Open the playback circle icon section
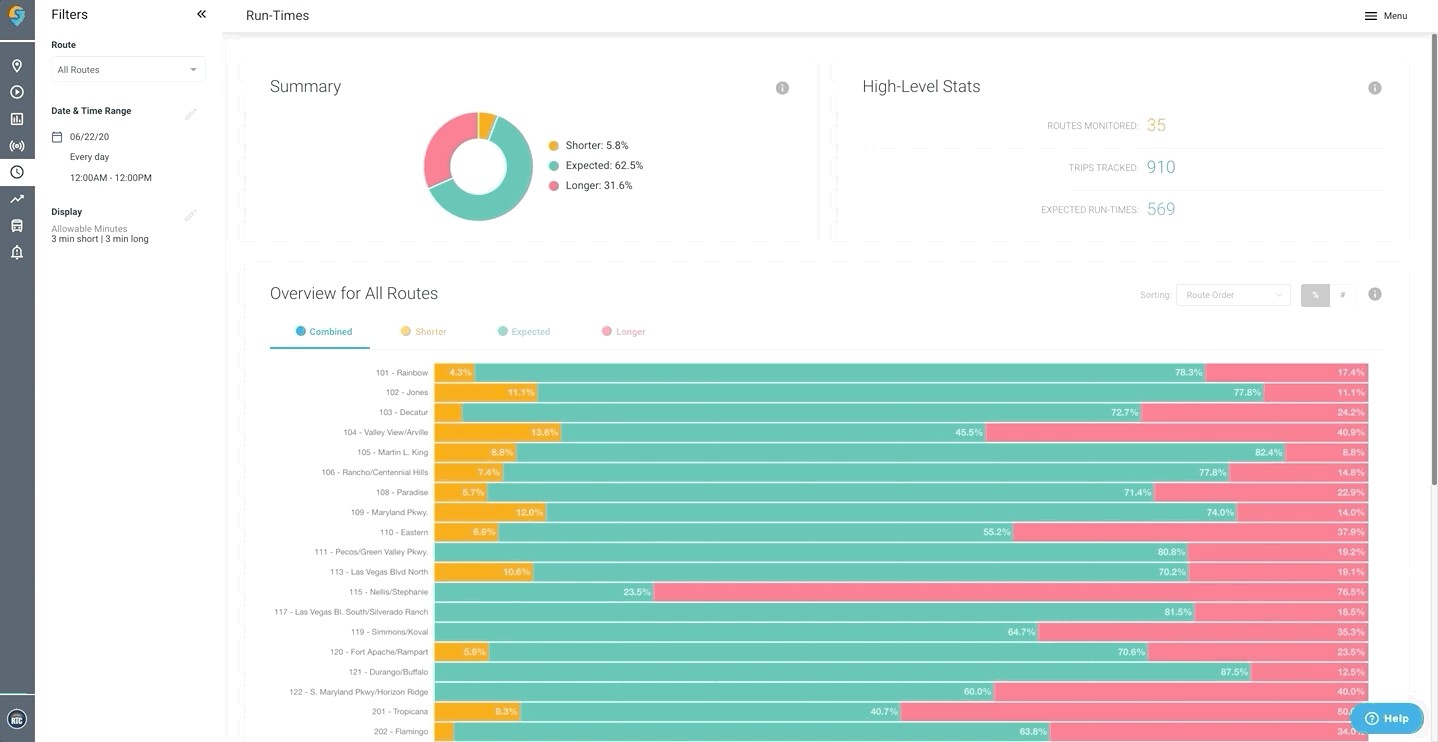 [17, 92]
